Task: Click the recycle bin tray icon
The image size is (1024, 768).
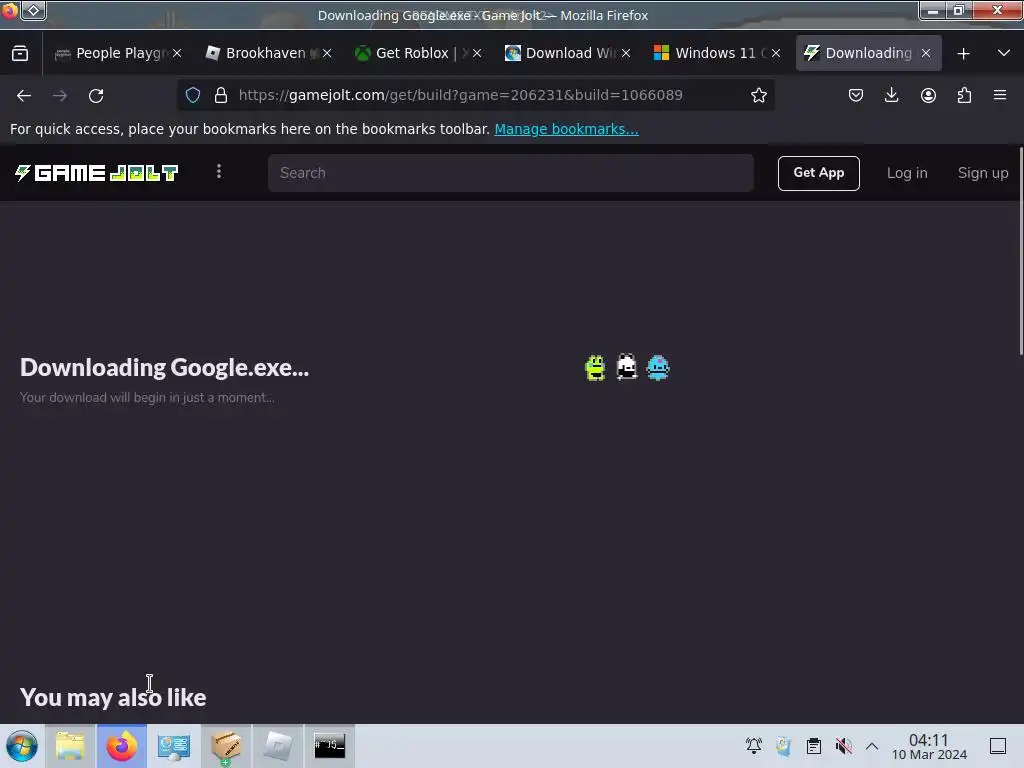Action: pos(784,746)
